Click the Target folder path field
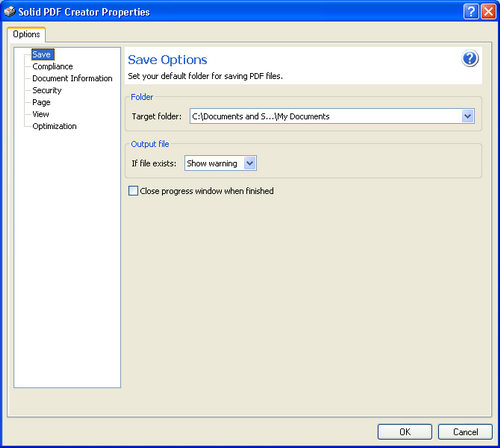 click(x=326, y=116)
